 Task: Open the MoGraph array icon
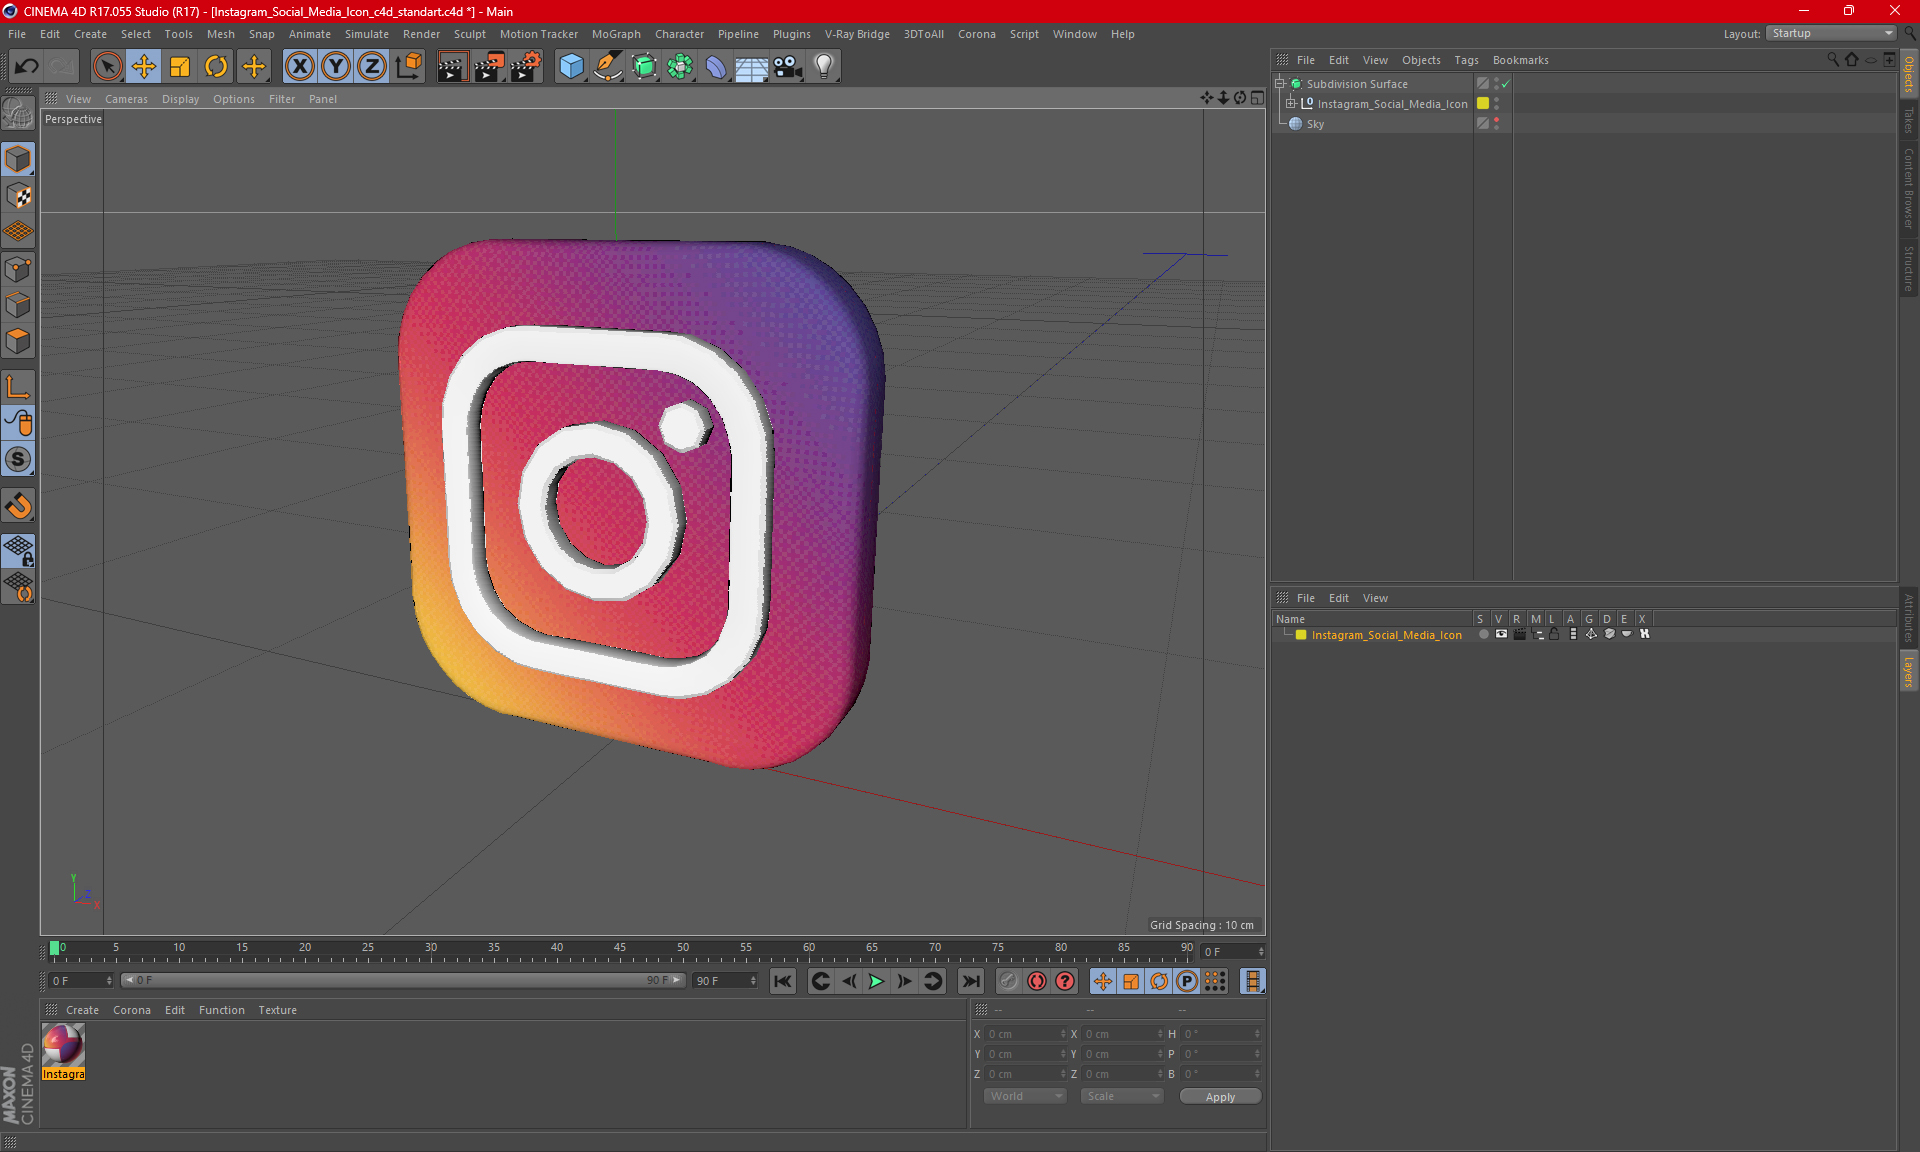(x=680, y=66)
